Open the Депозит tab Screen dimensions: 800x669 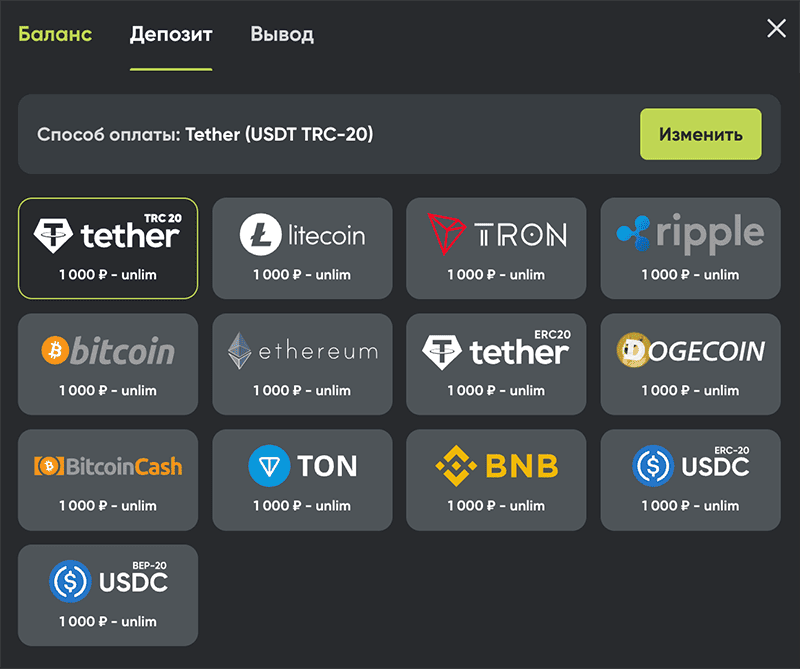pos(171,35)
